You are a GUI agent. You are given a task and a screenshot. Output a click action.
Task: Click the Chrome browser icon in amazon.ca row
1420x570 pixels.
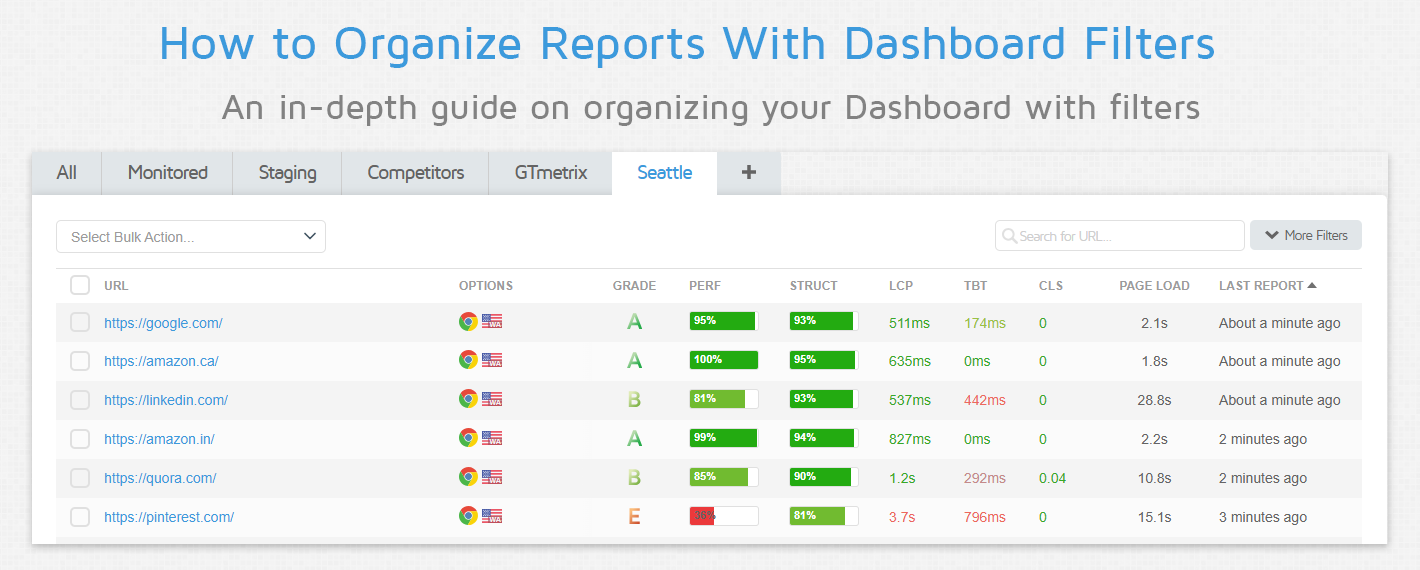468,361
